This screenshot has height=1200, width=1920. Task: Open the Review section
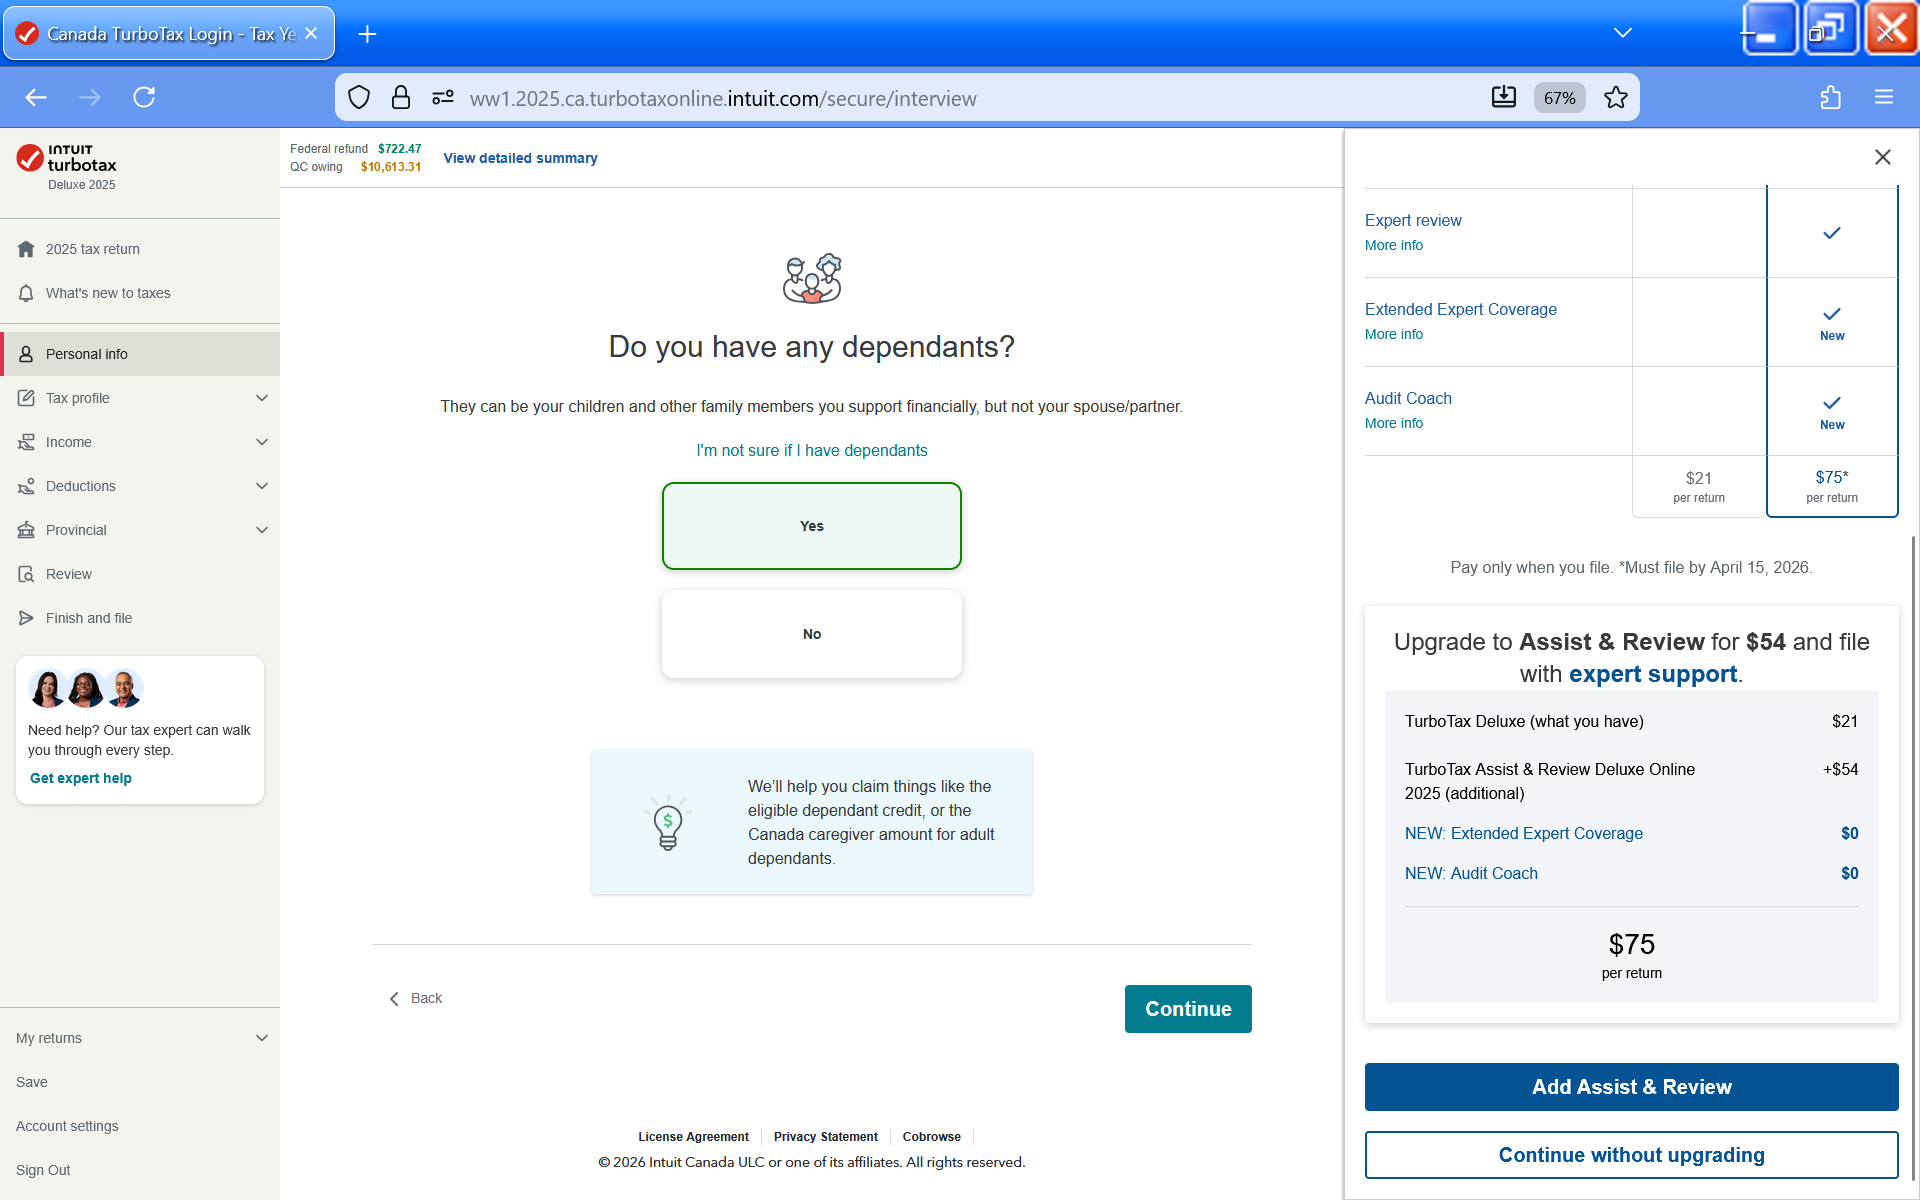(x=68, y=574)
